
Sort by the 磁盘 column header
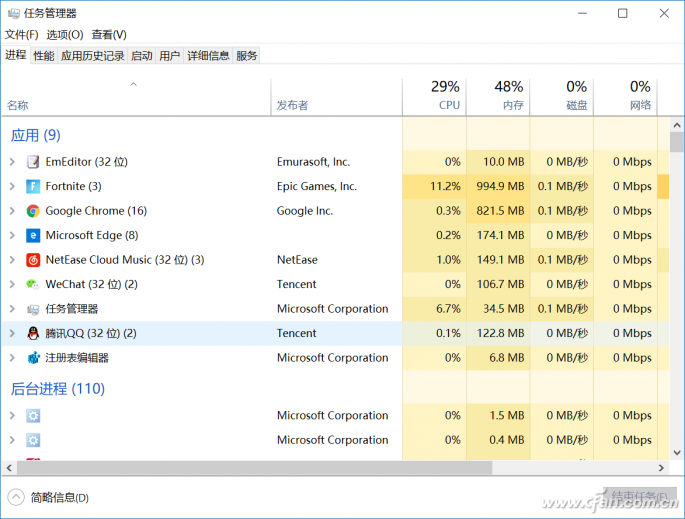562,97
